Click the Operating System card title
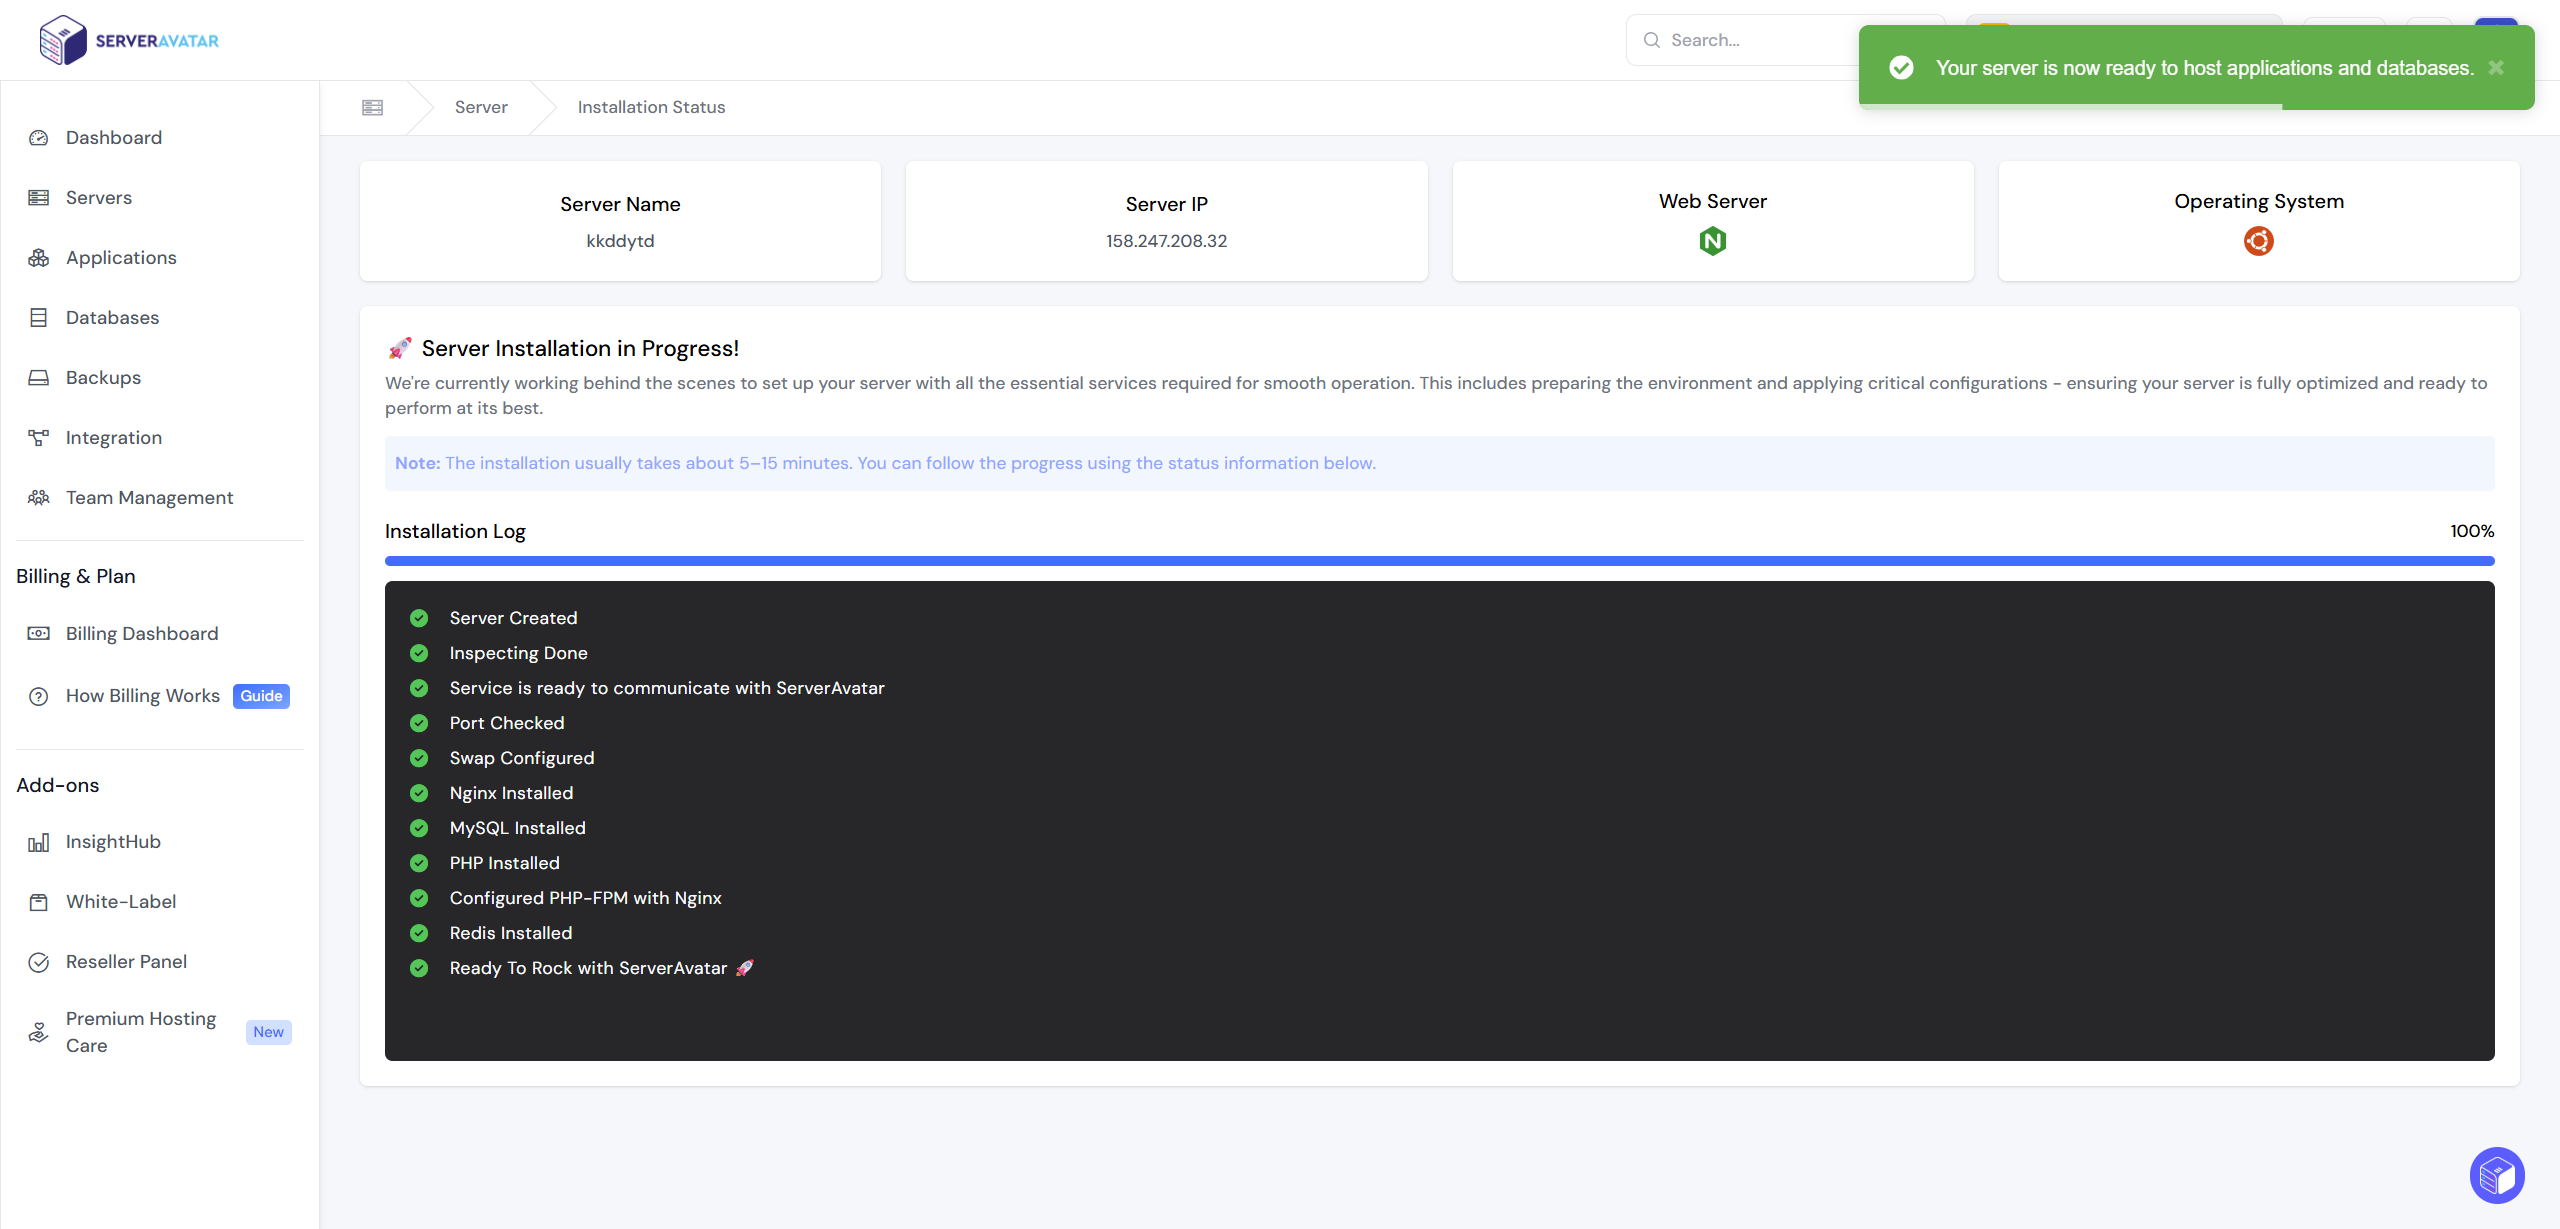This screenshot has width=2560, height=1229. [2259, 201]
